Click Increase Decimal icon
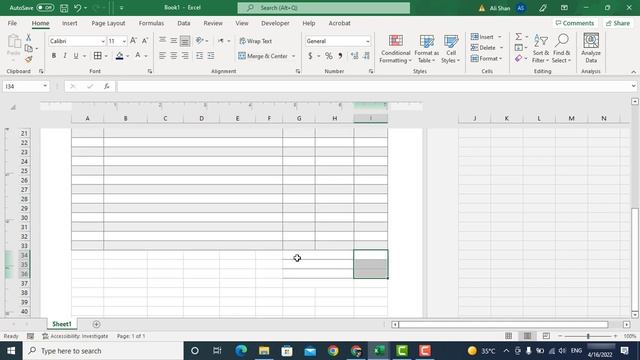The width and height of the screenshot is (640, 360). pos(354,56)
